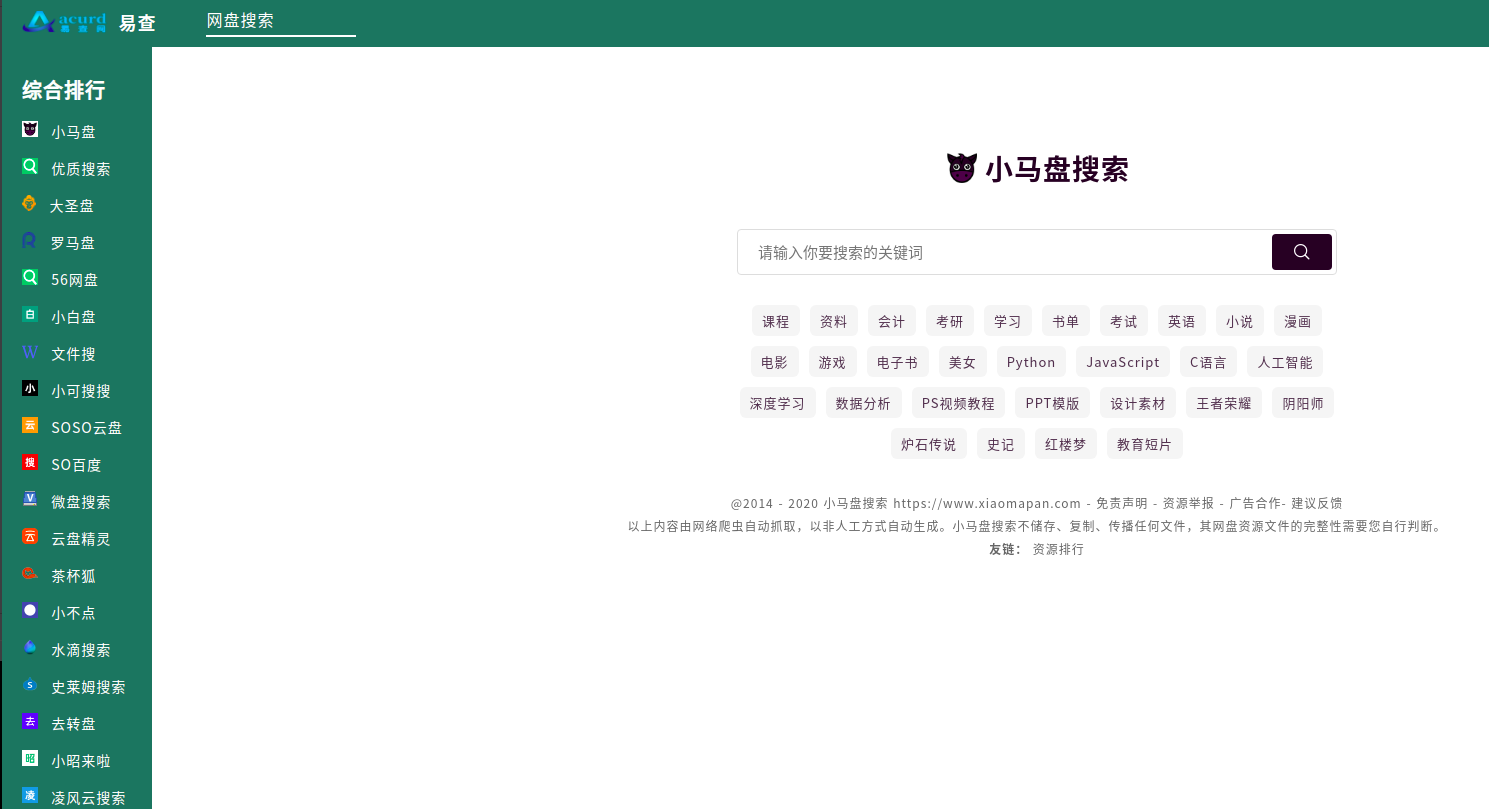Click the 优质搜索 green magnifier icon

coord(30,167)
